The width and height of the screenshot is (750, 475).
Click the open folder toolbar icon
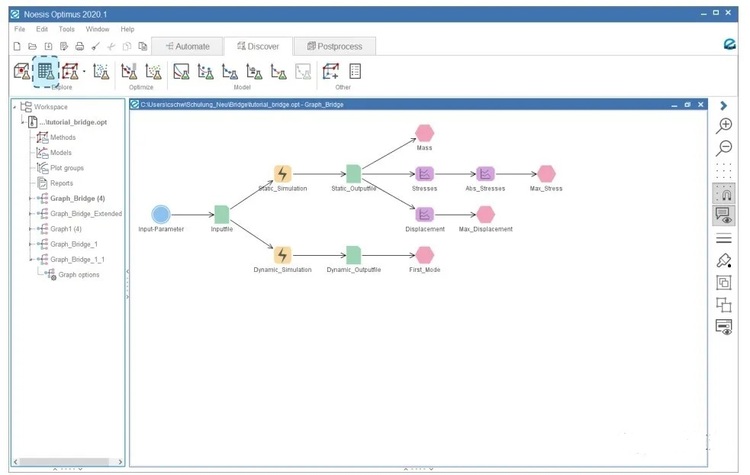pyautogui.click(x=32, y=46)
